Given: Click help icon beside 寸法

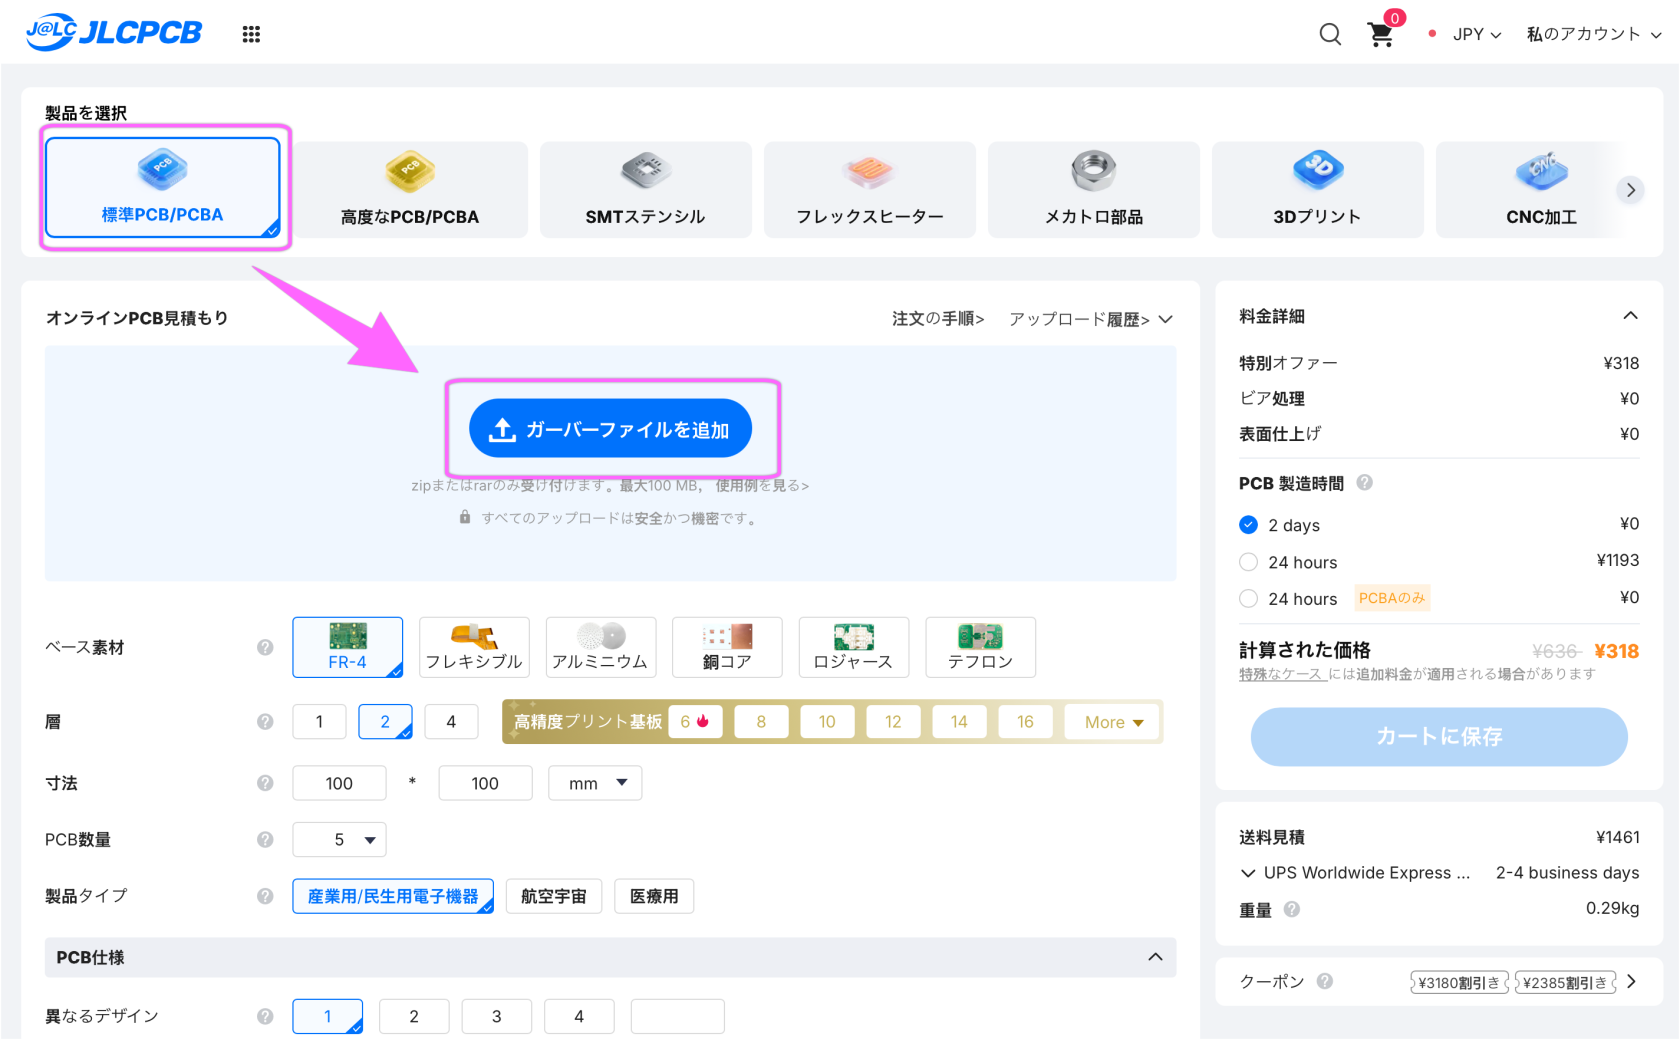Looking at the screenshot, I should coord(265,783).
